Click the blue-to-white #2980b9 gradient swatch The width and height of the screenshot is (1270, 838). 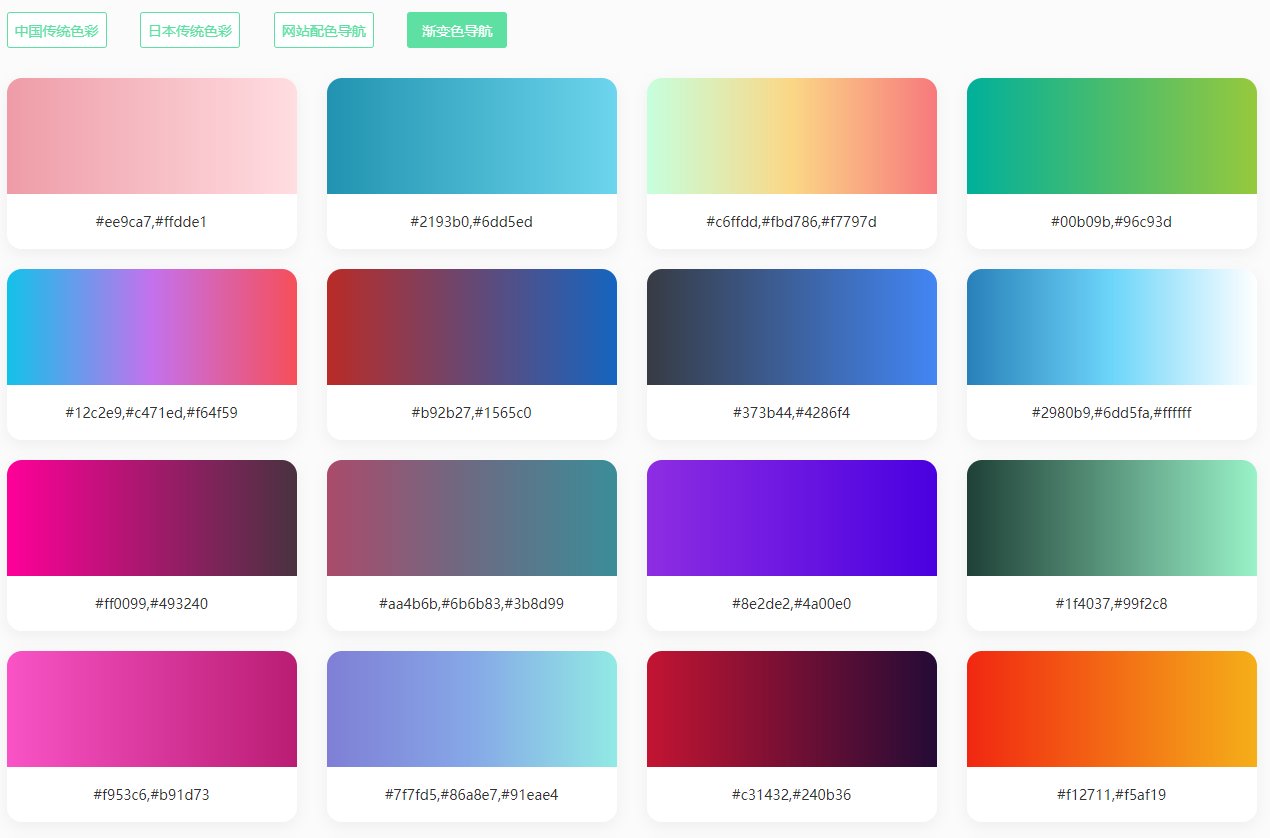[x=1112, y=327]
